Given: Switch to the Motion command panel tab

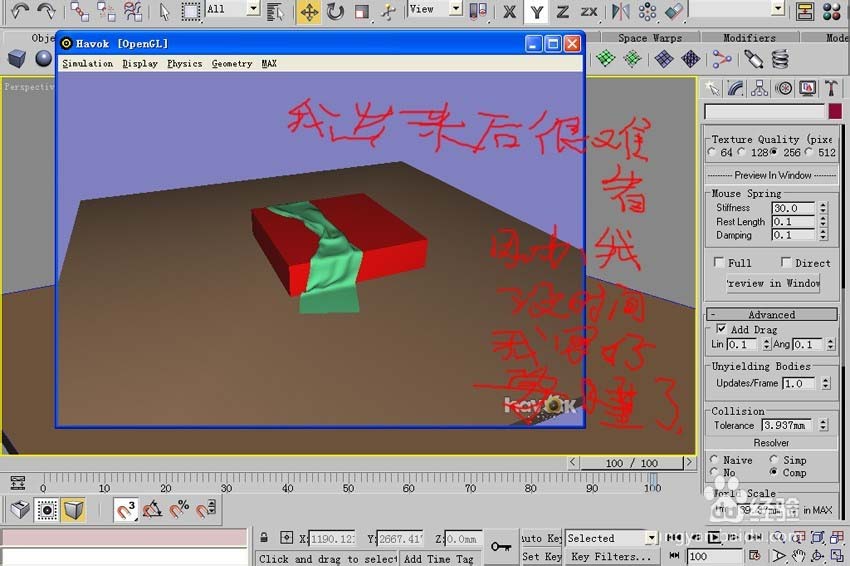Looking at the screenshot, I should coord(784,88).
